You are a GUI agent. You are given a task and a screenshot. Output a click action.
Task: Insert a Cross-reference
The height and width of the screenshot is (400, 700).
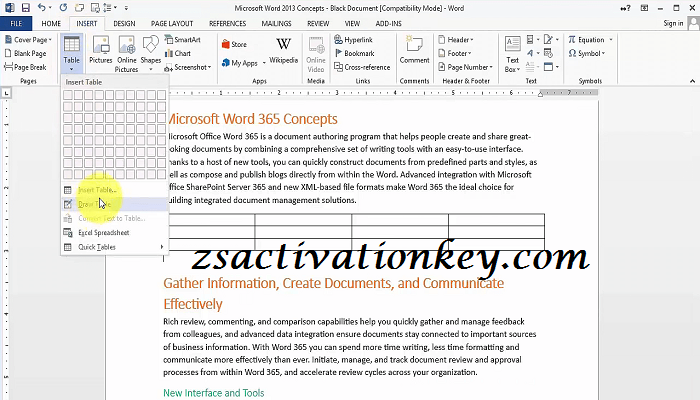coord(362,67)
